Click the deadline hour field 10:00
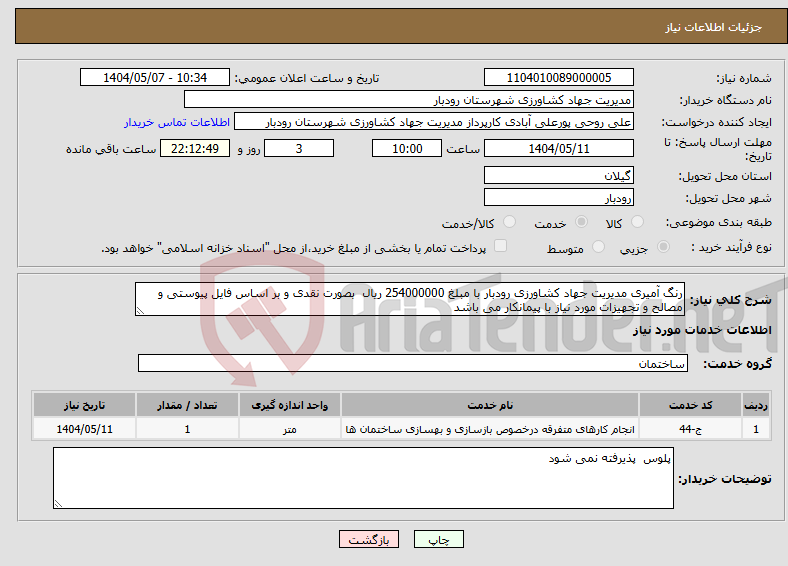Viewport: 788px width, 566px height. point(407,148)
